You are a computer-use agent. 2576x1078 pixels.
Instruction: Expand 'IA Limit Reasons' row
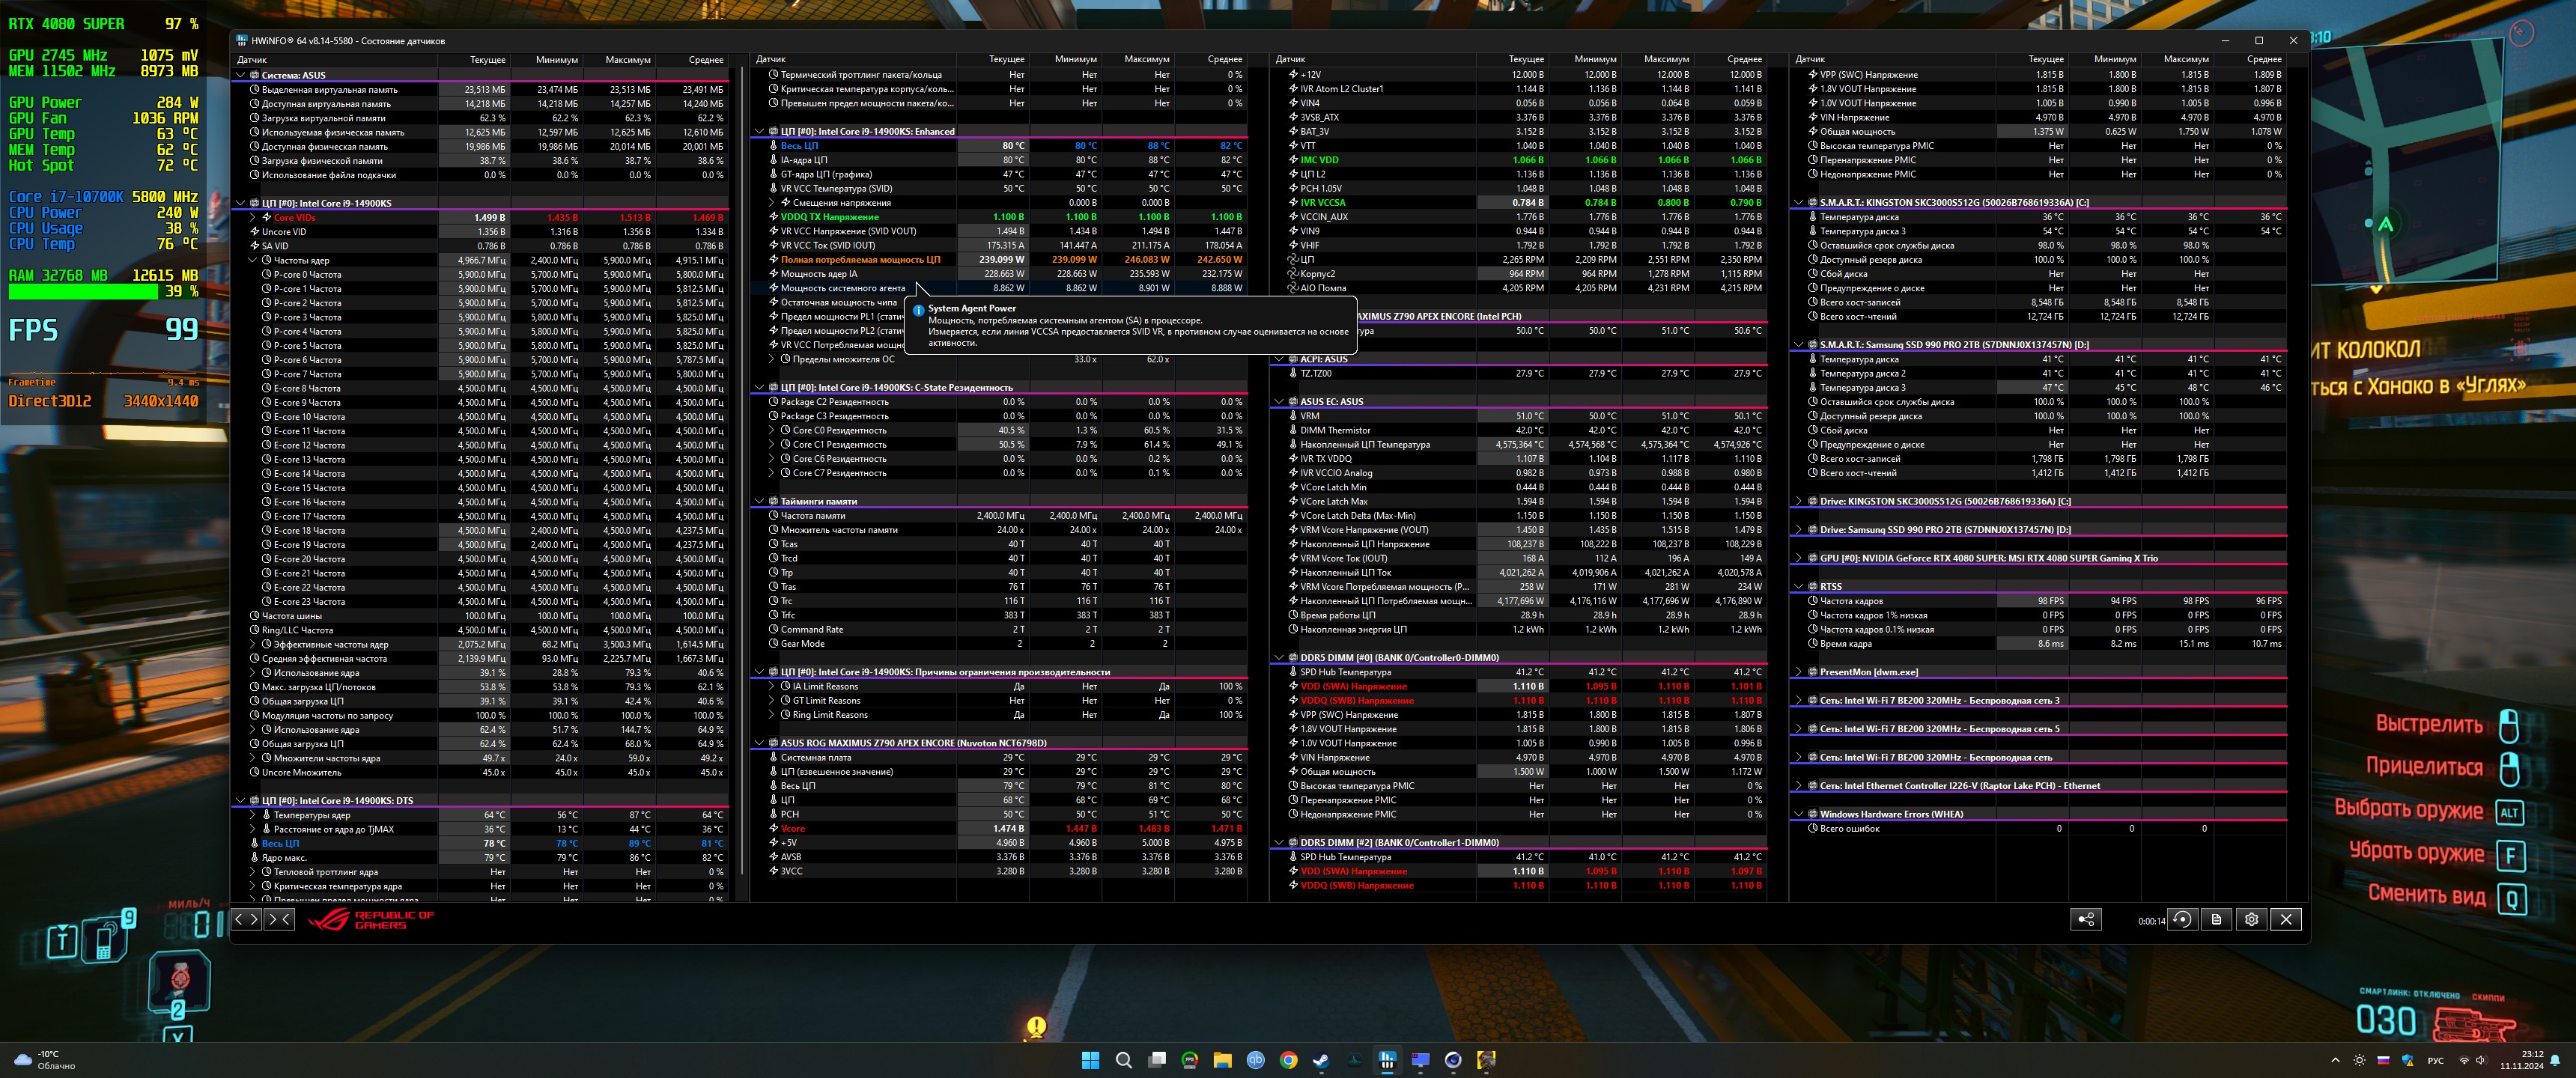[x=772, y=687]
